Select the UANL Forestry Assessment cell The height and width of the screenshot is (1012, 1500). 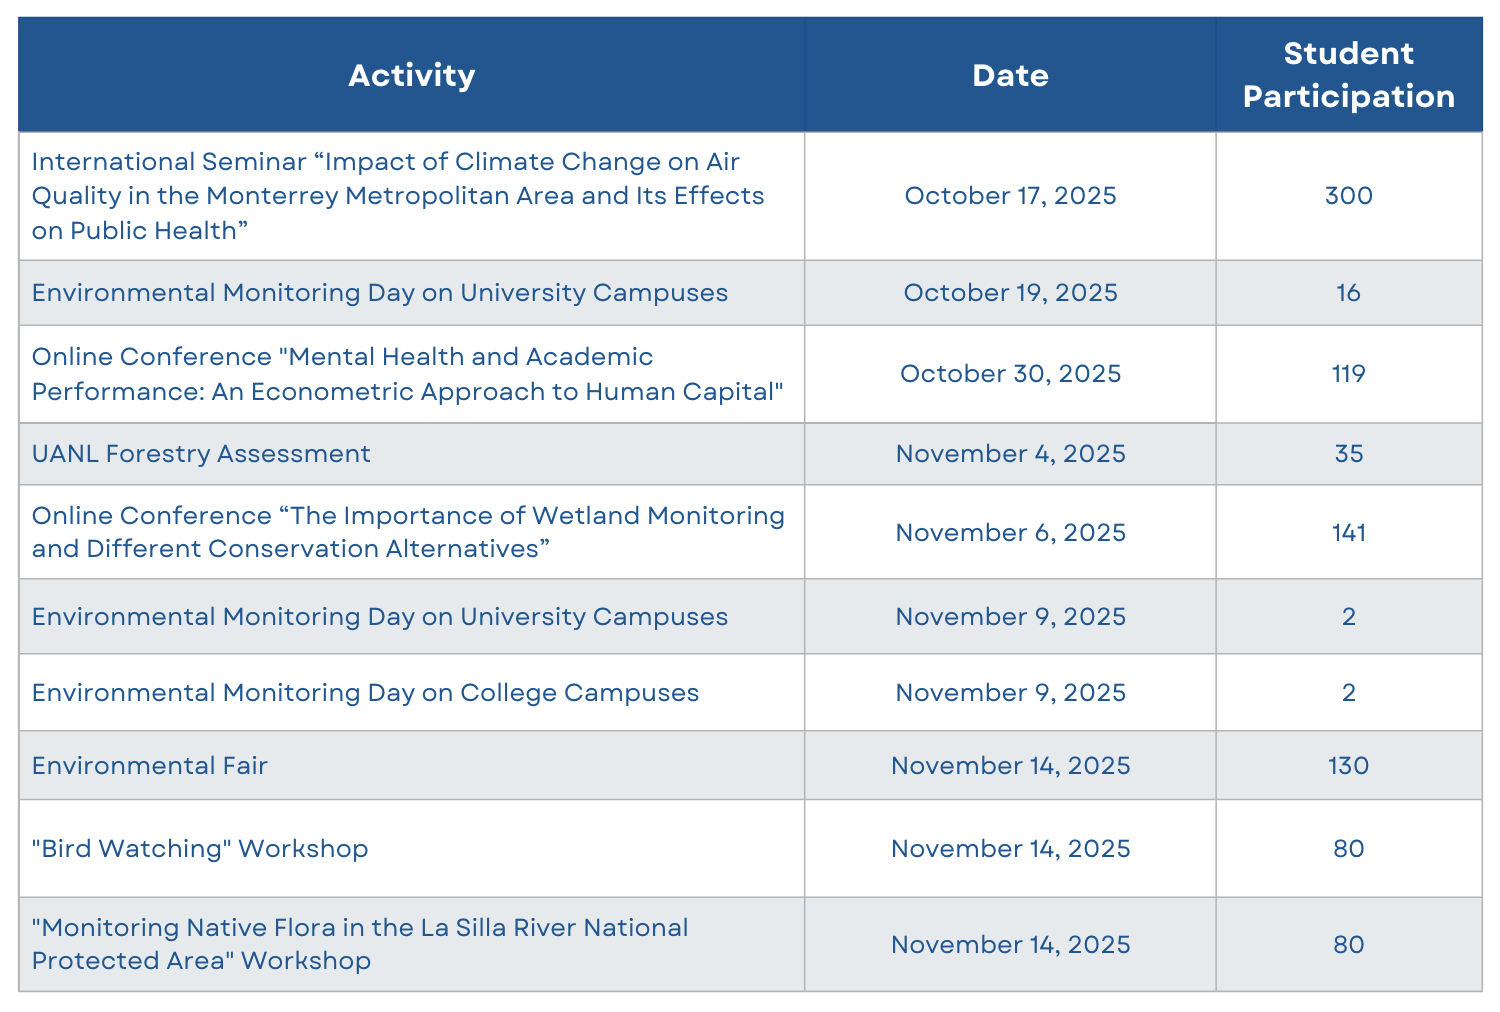pyautogui.click(x=411, y=454)
